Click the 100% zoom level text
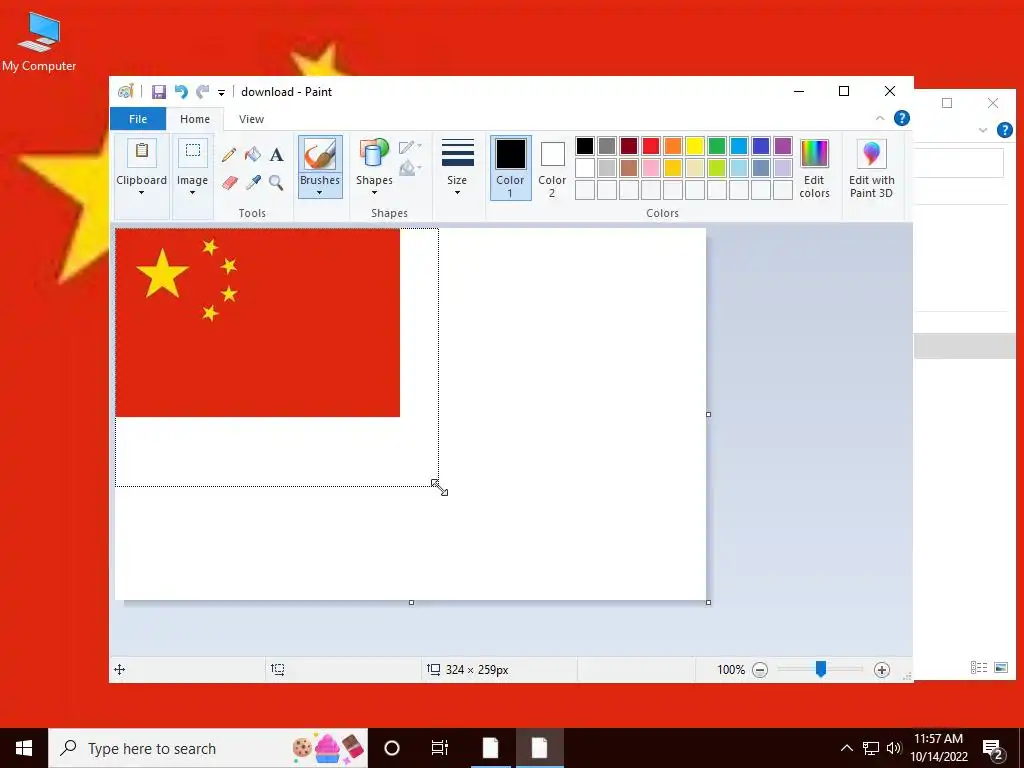1024x768 pixels. [731, 669]
